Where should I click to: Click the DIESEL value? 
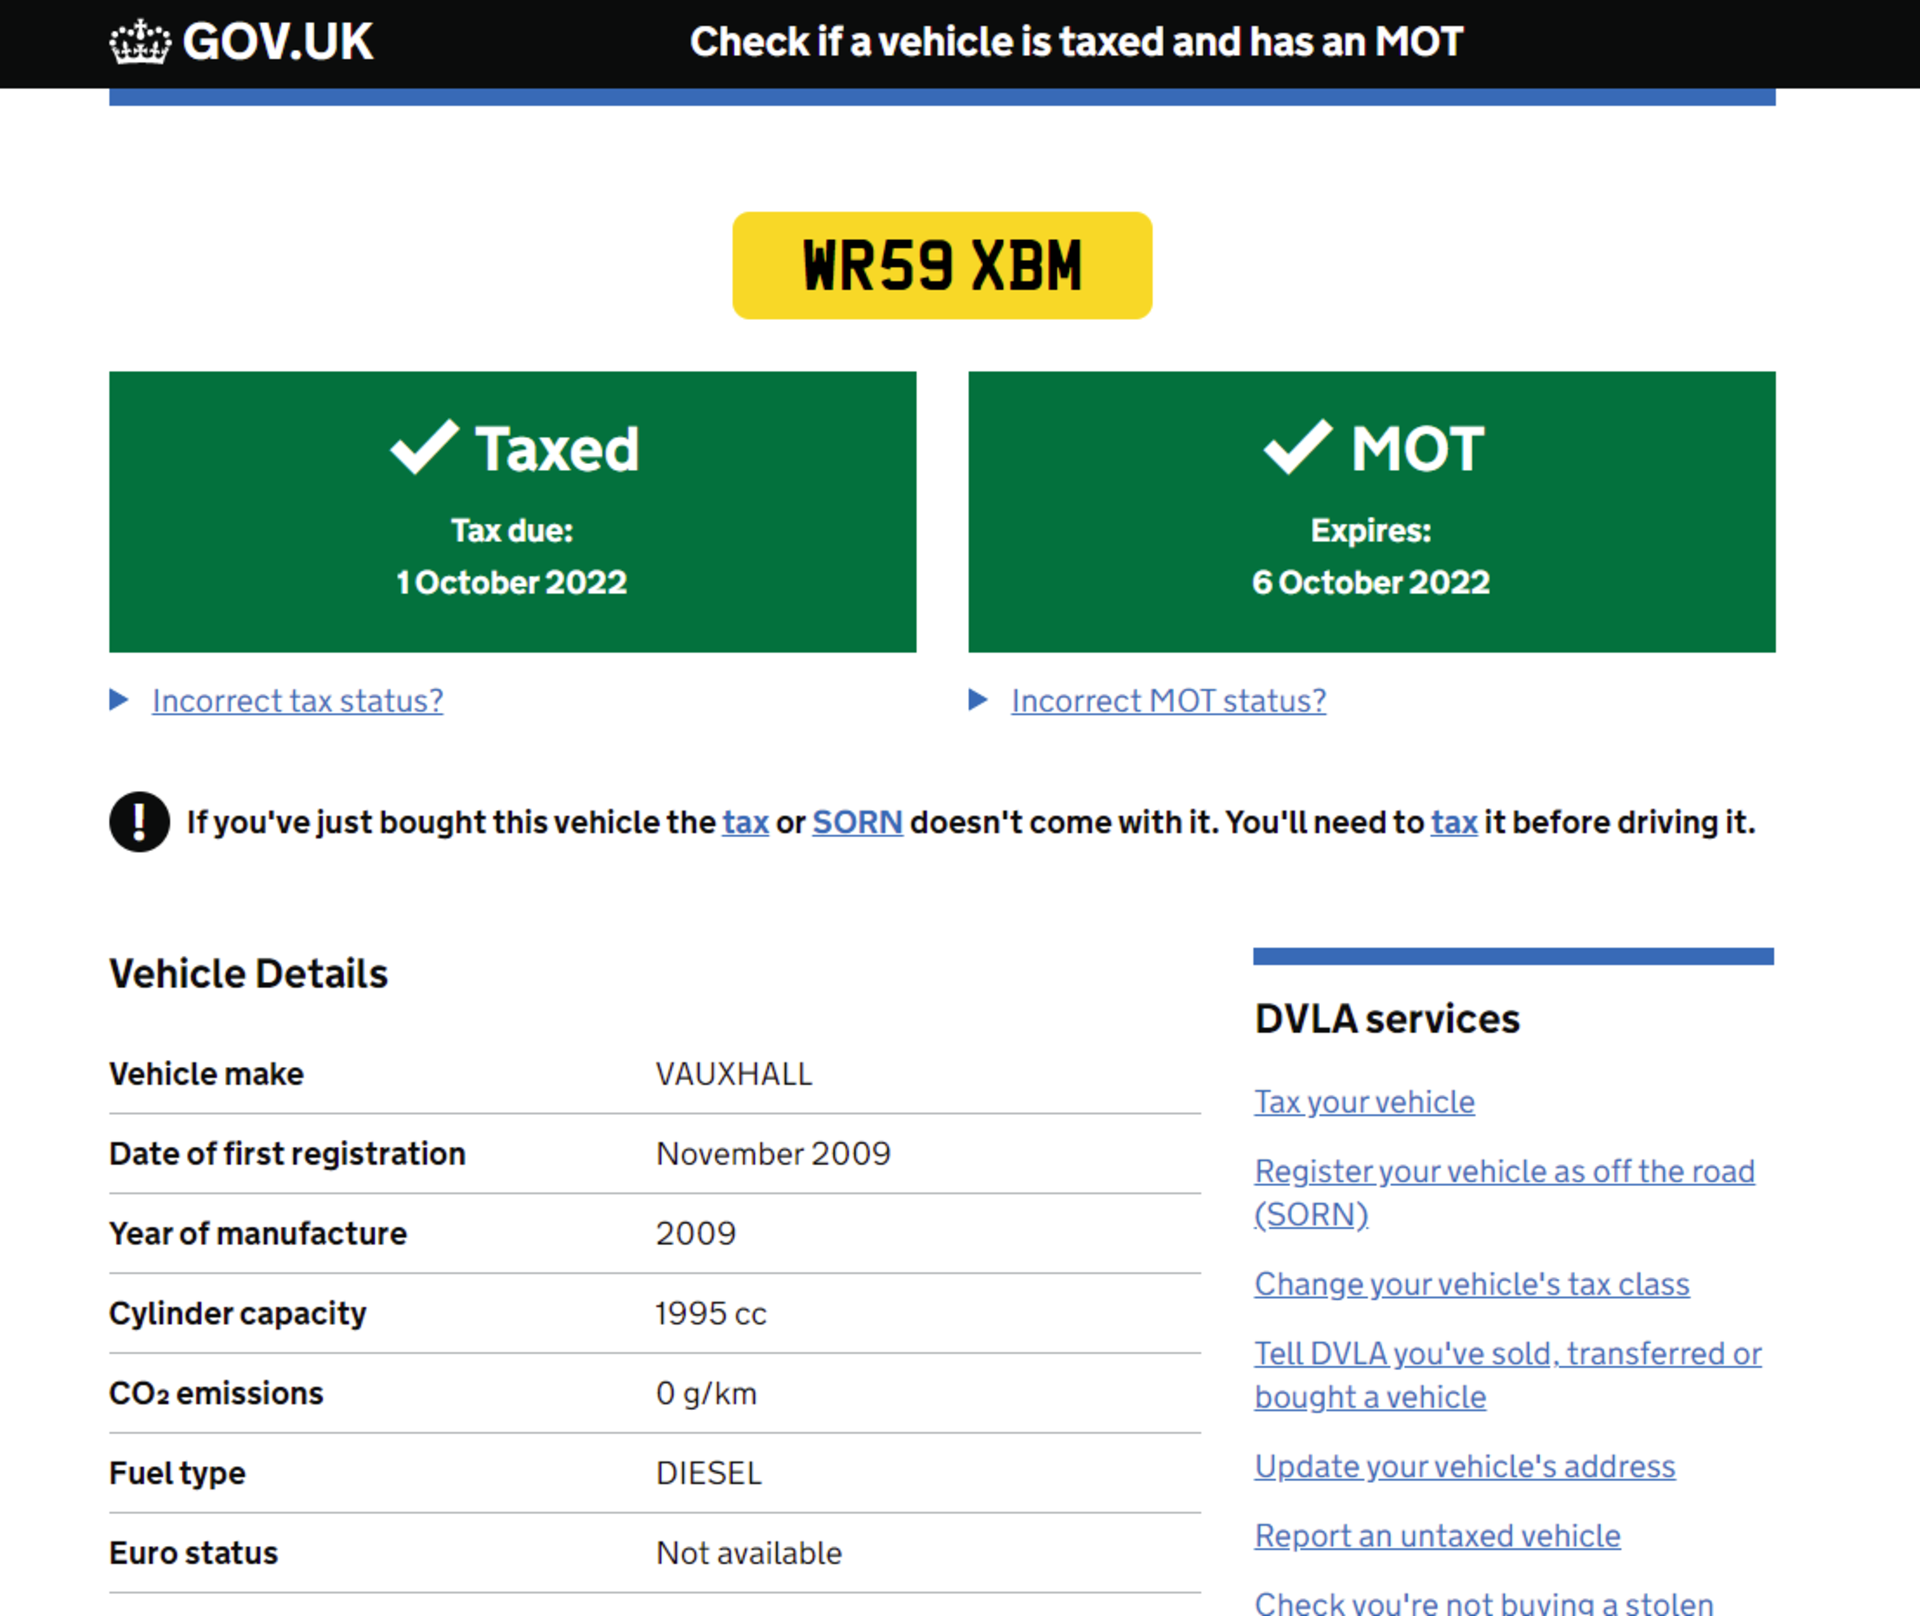709,1474
